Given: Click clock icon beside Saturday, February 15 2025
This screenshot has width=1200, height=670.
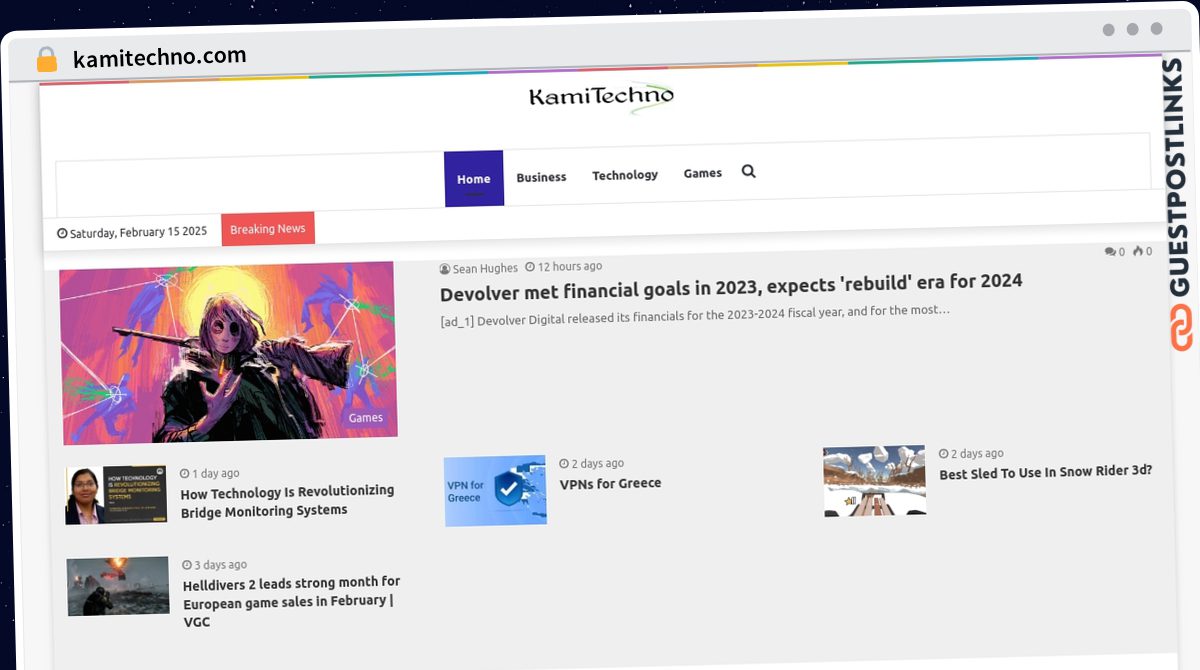Looking at the screenshot, I should [62, 233].
